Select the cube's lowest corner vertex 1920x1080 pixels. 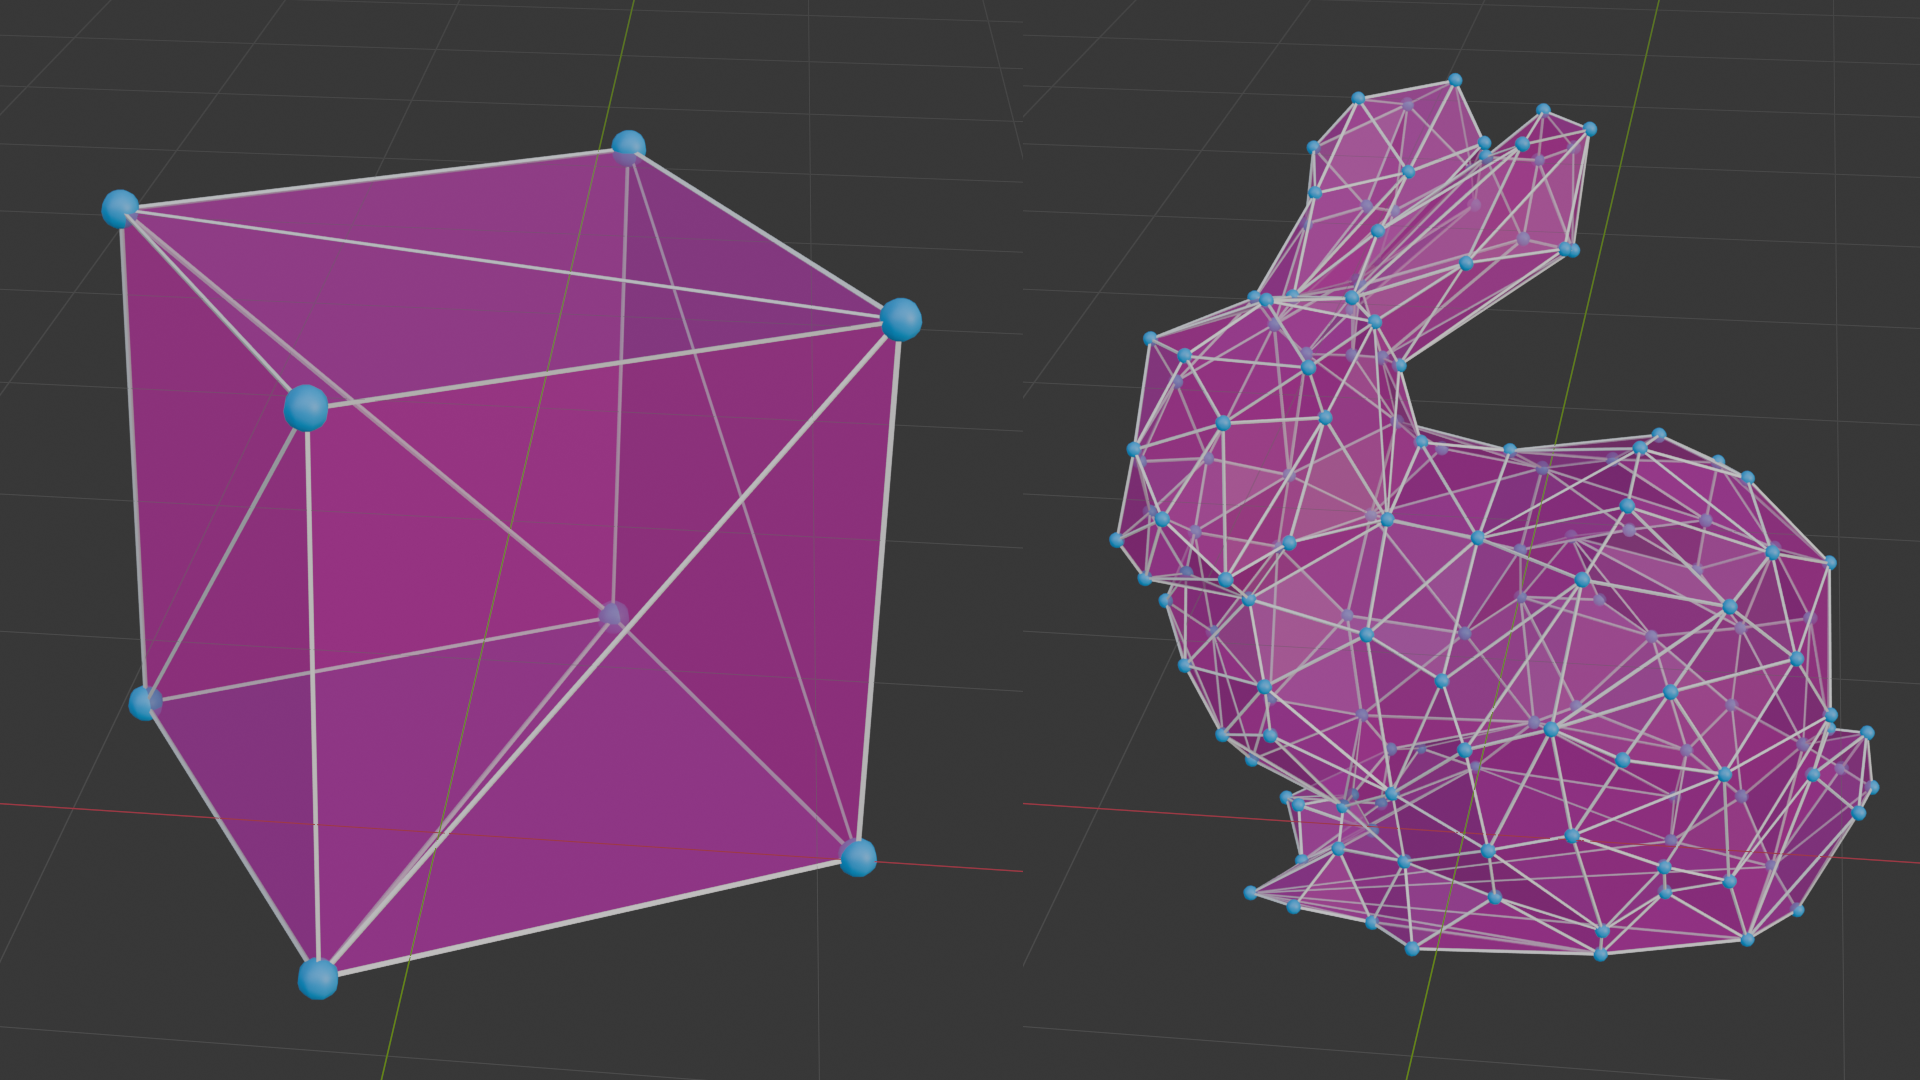point(318,978)
